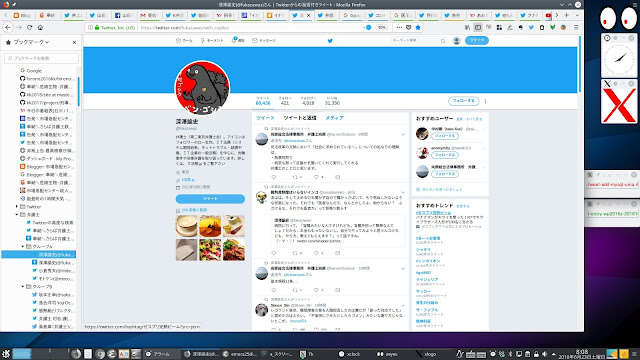This screenshot has height=360, width=640.
Task: Open モーメント in Twitter navigation
Action: pos(212,40)
